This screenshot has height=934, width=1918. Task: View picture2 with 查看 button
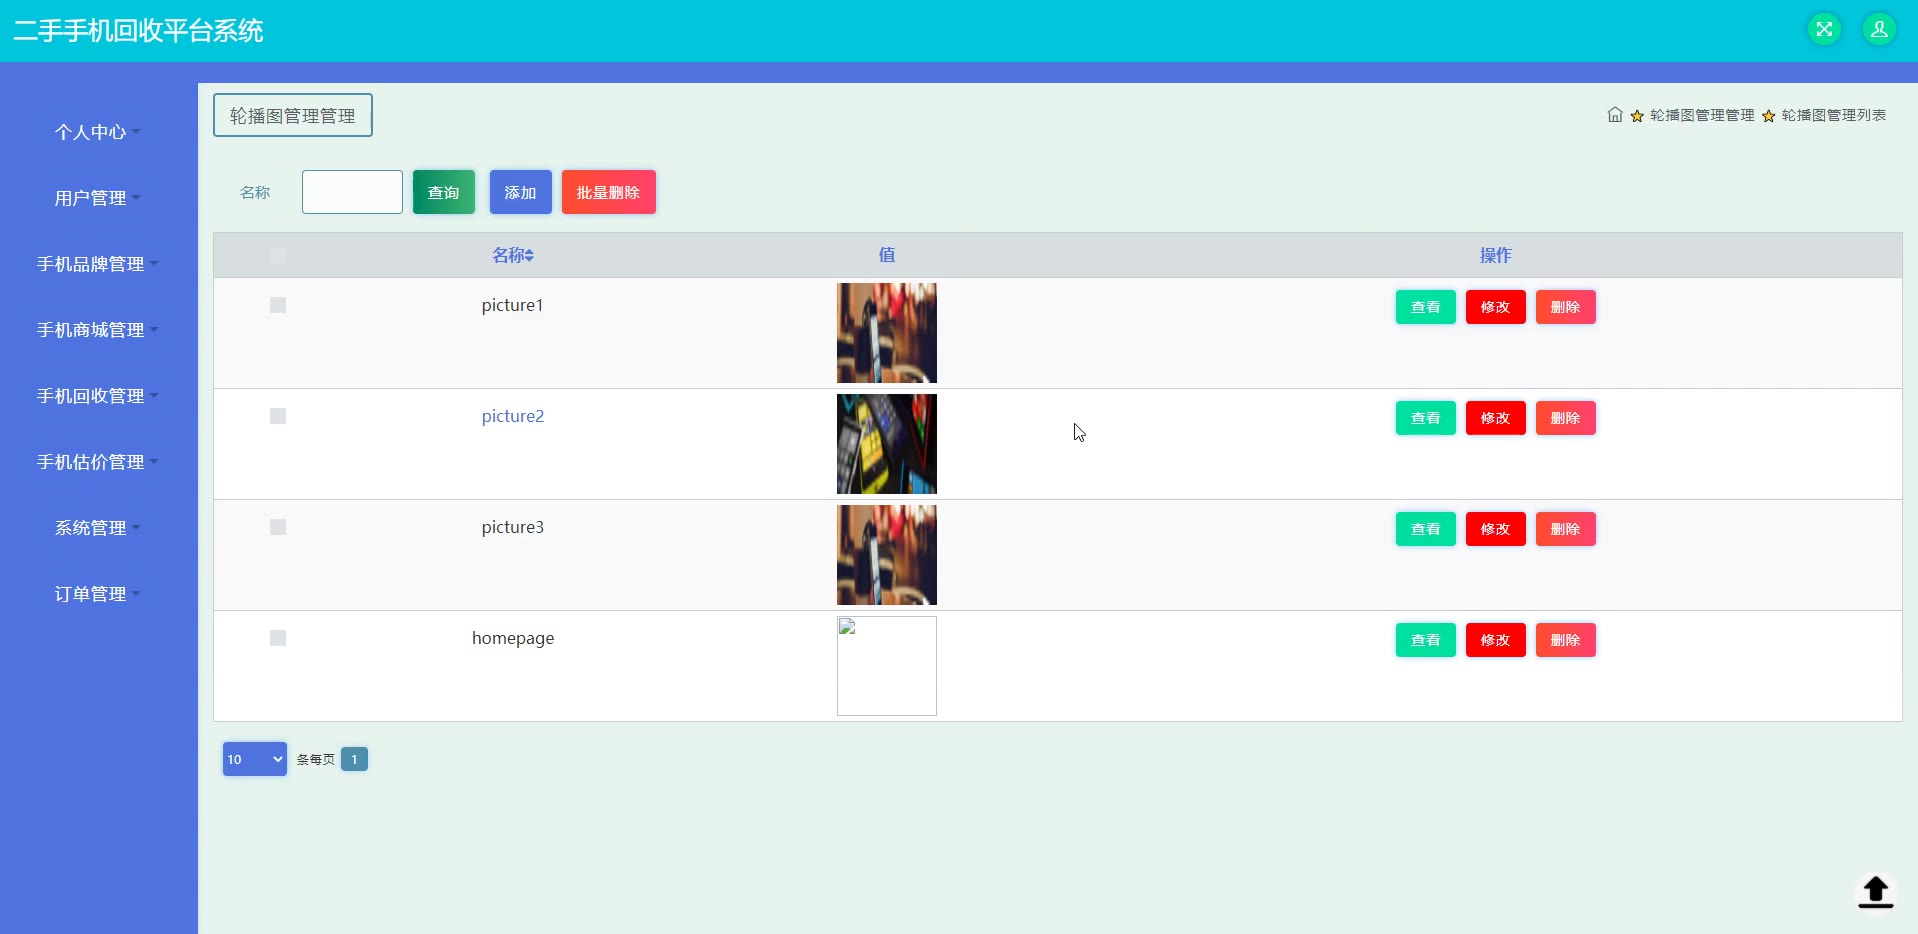(x=1426, y=418)
